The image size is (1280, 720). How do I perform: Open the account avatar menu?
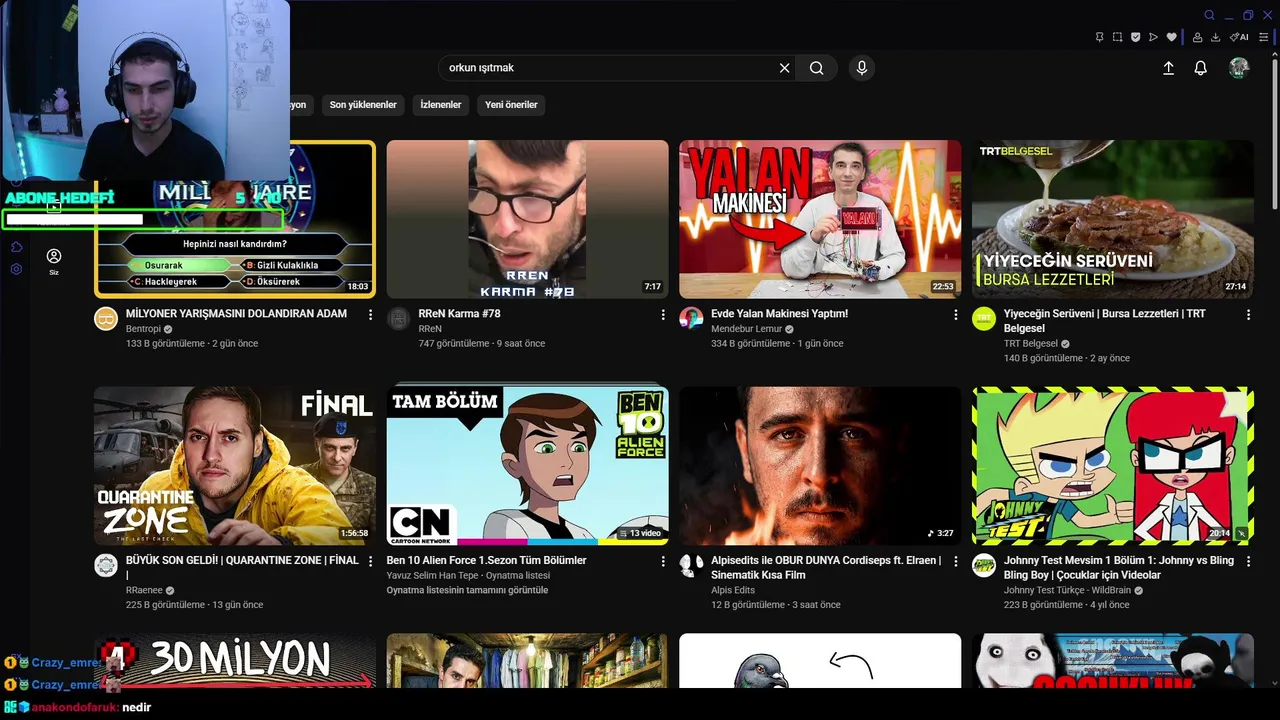coord(1239,68)
